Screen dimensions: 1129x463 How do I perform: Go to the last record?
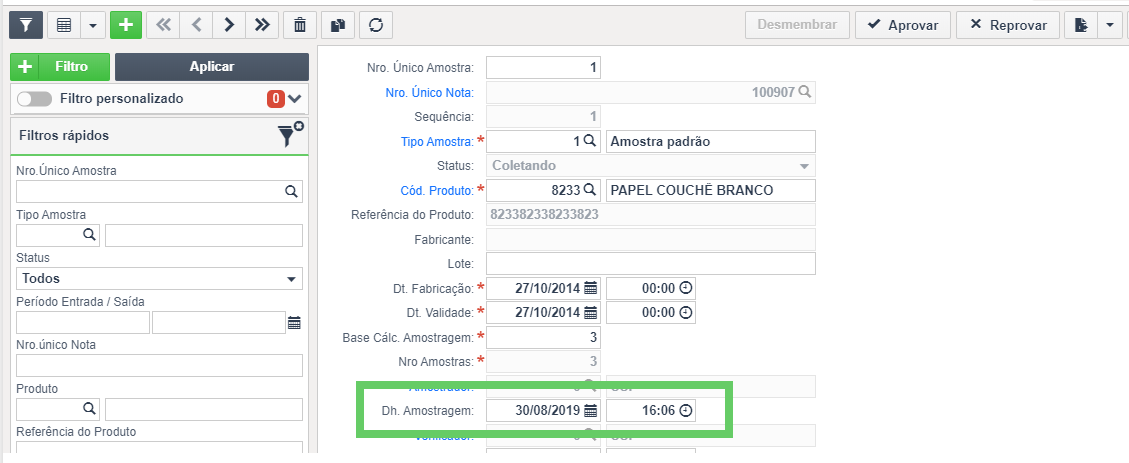(x=262, y=25)
